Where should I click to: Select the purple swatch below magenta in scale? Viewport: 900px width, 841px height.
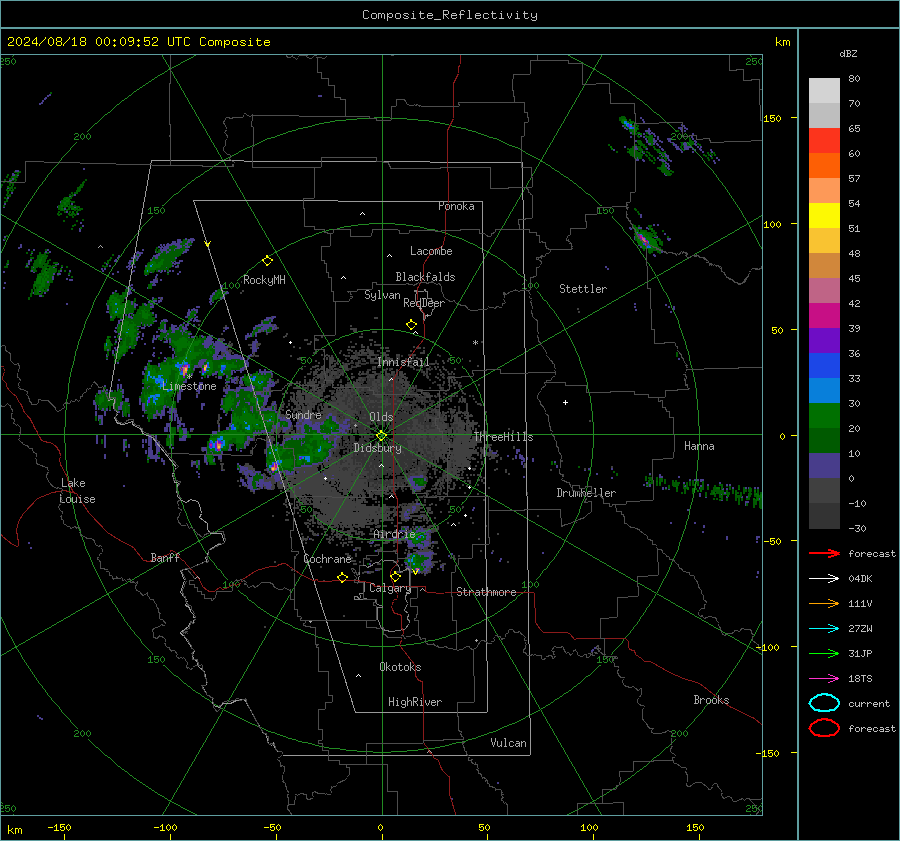coord(824,340)
